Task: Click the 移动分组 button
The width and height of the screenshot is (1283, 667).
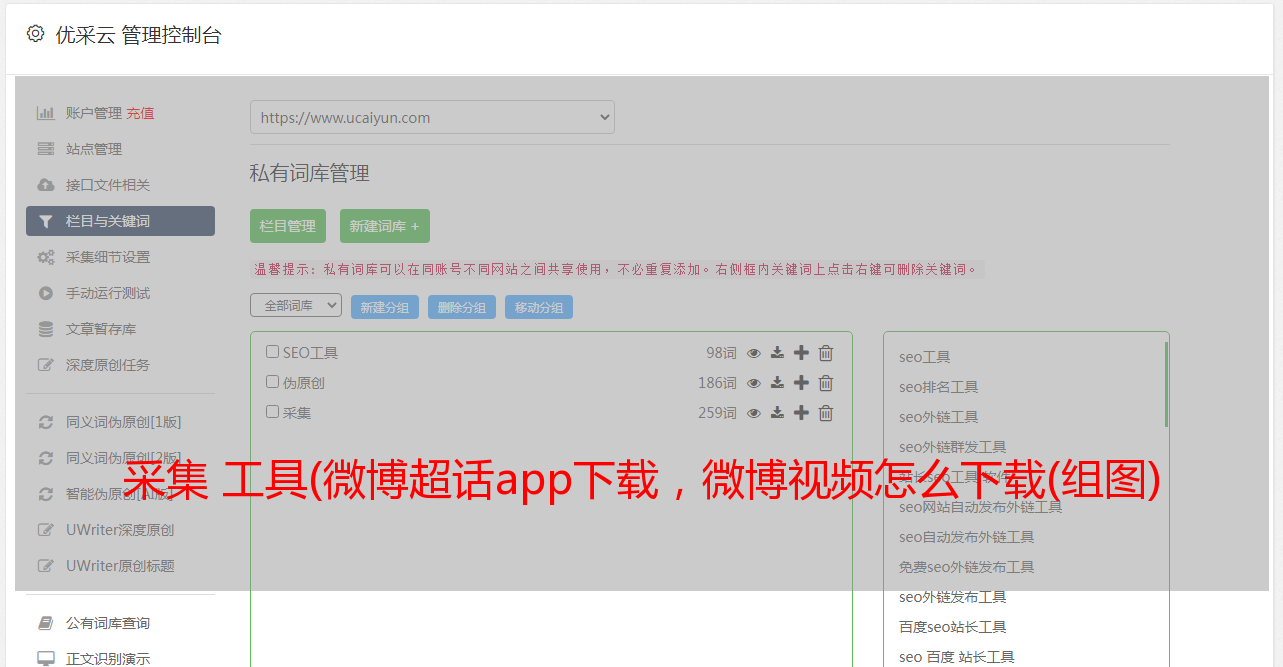Action: [x=539, y=308]
